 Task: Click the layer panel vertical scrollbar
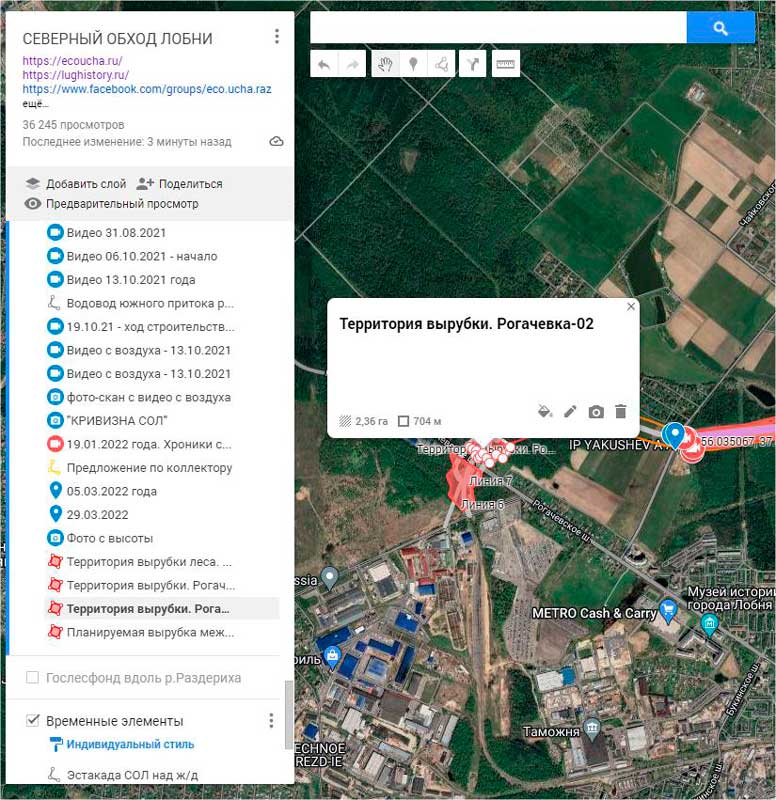tap(288, 714)
